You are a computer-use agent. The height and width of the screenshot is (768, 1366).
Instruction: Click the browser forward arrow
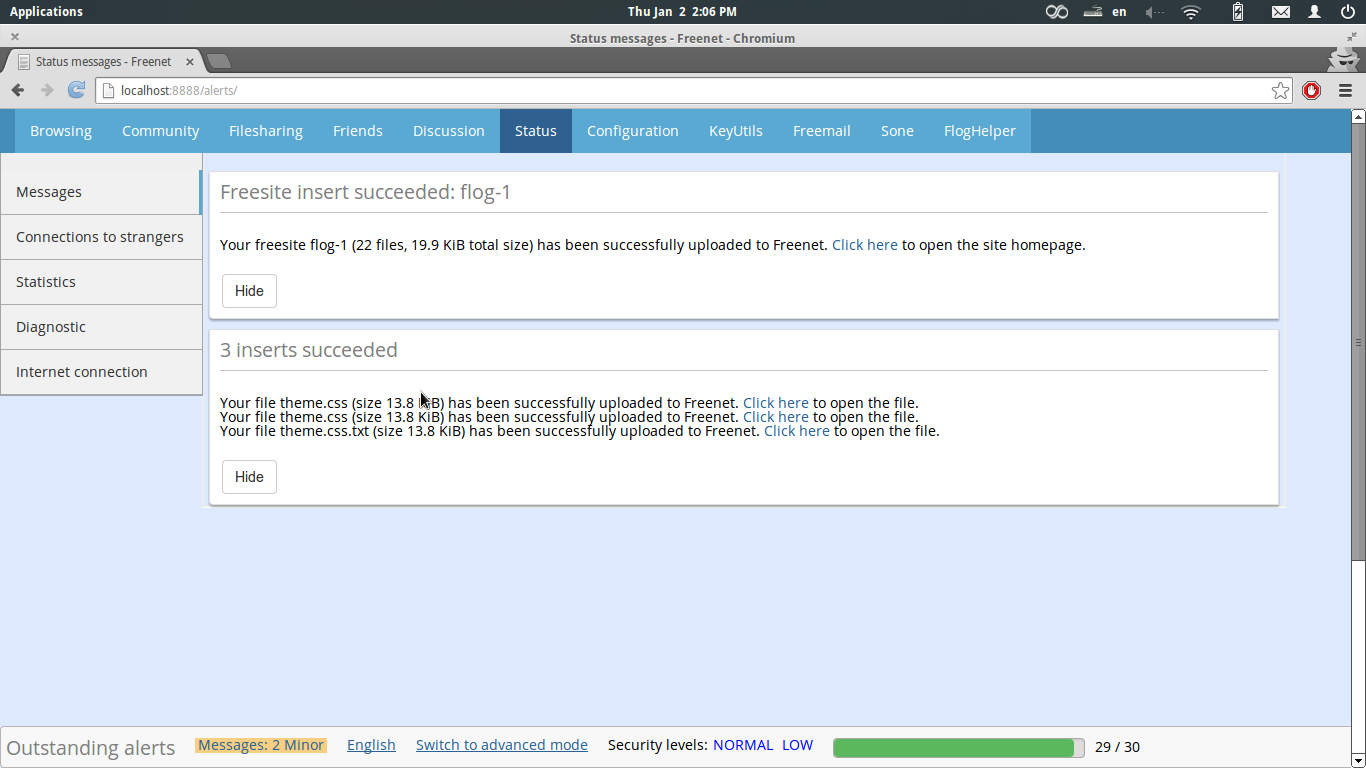point(47,90)
